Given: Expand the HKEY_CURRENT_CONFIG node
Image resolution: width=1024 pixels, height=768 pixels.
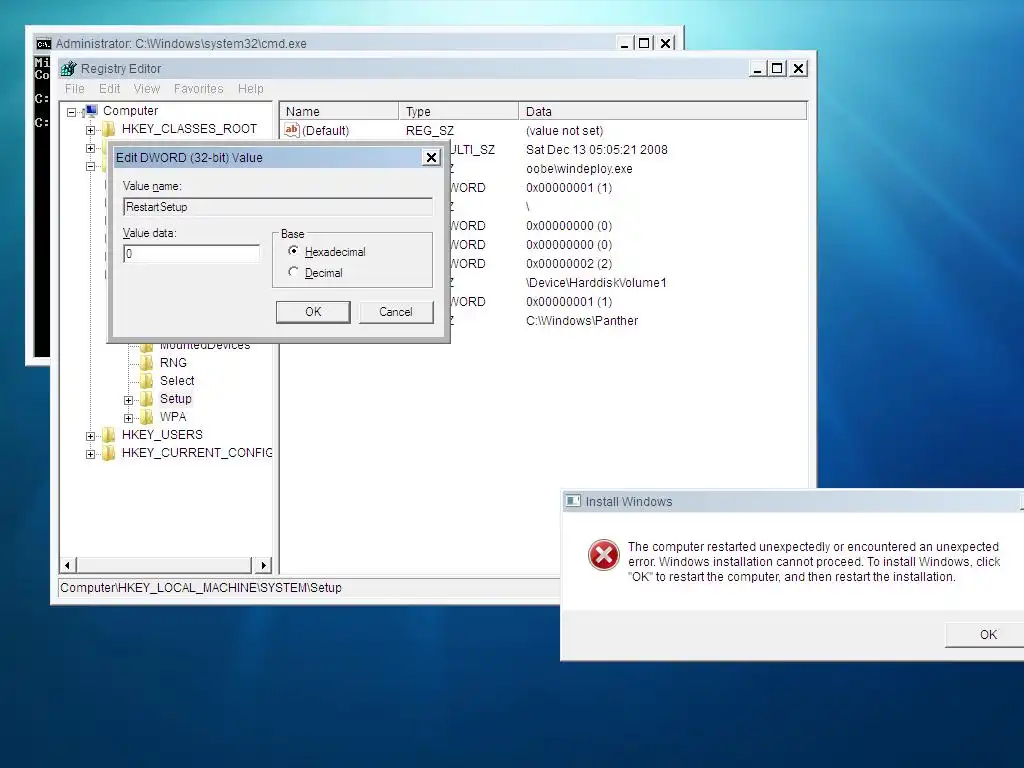Looking at the screenshot, I should pyautogui.click(x=90, y=454).
